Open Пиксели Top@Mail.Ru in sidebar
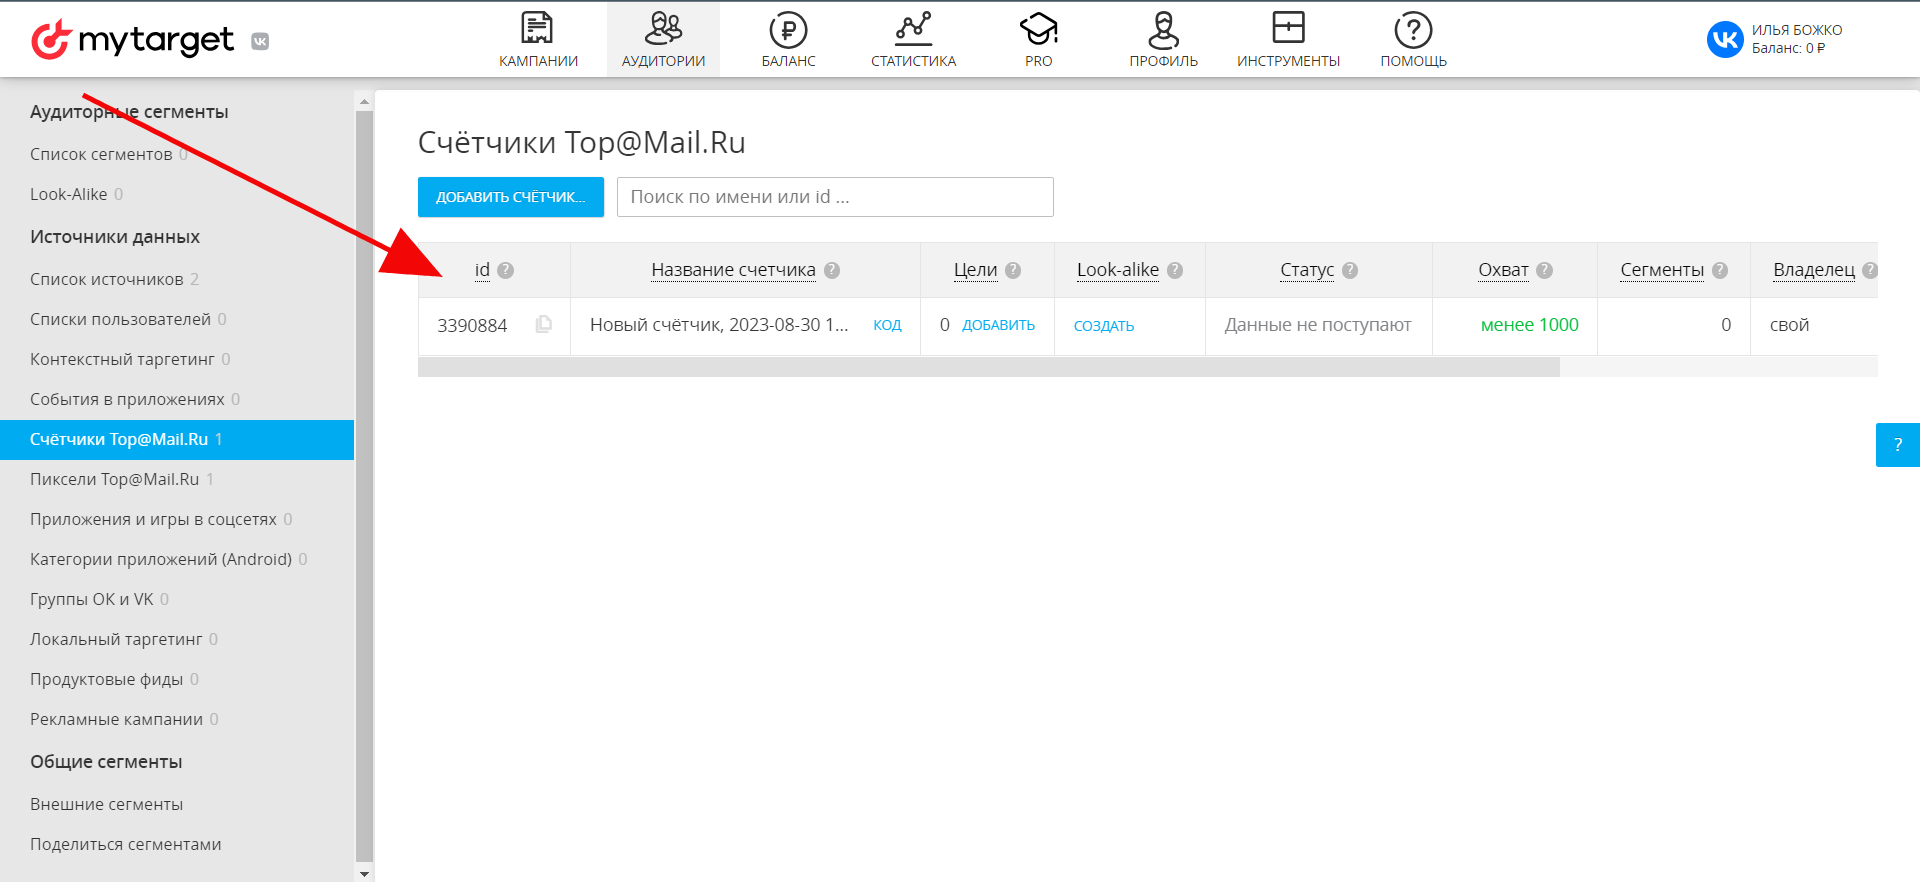 115,479
